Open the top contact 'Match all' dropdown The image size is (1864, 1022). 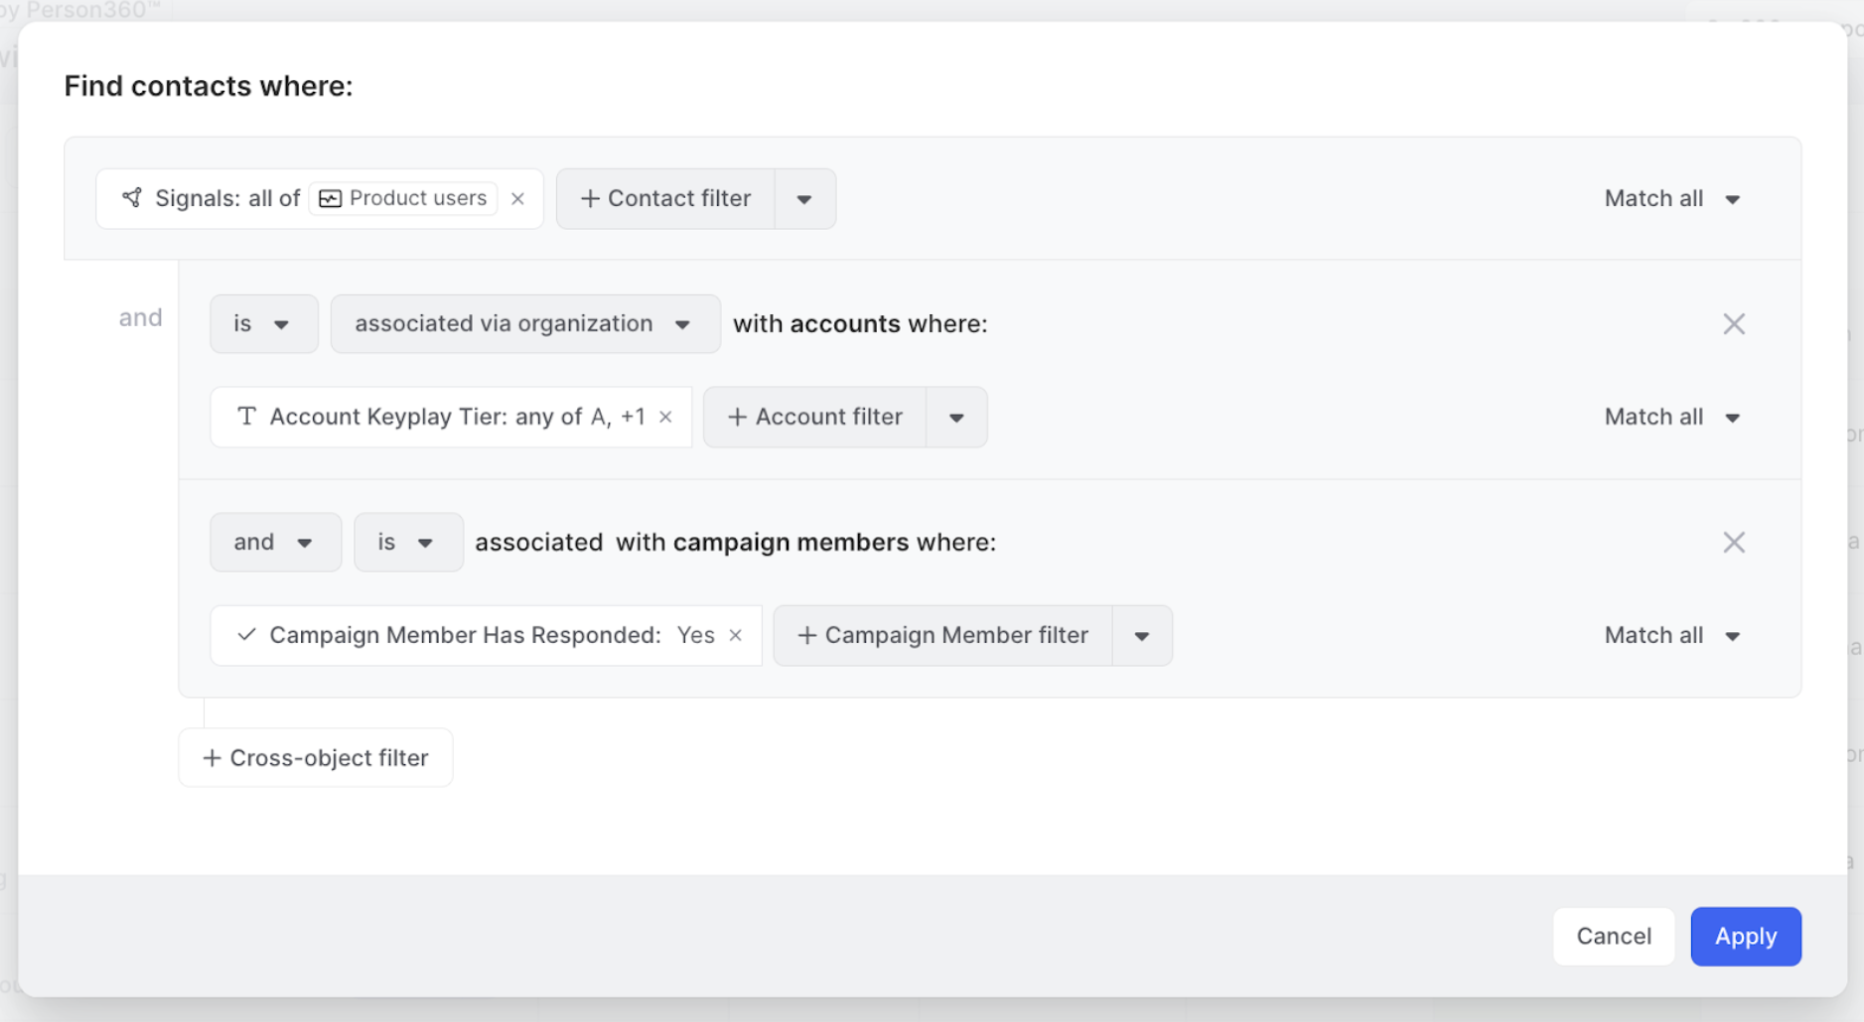(1672, 199)
